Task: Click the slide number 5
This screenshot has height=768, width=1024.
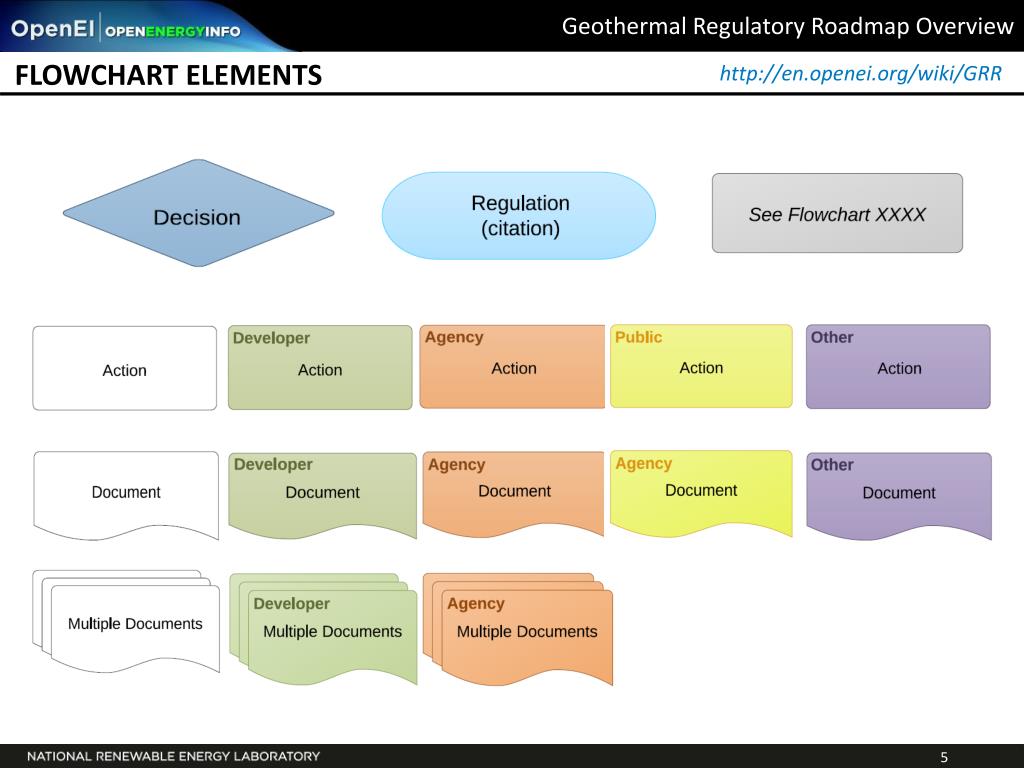Action: pyautogui.click(x=944, y=757)
